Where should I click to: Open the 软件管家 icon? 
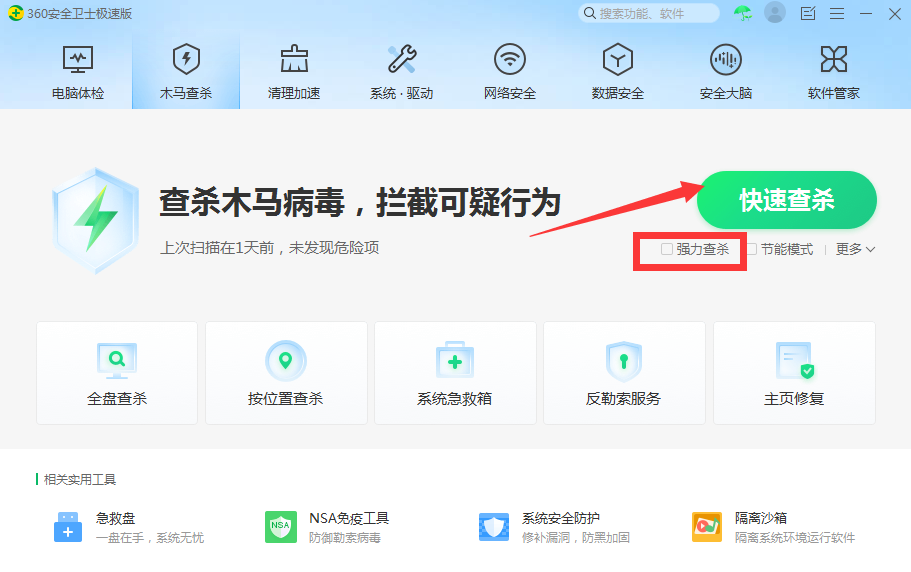coord(834,59)
